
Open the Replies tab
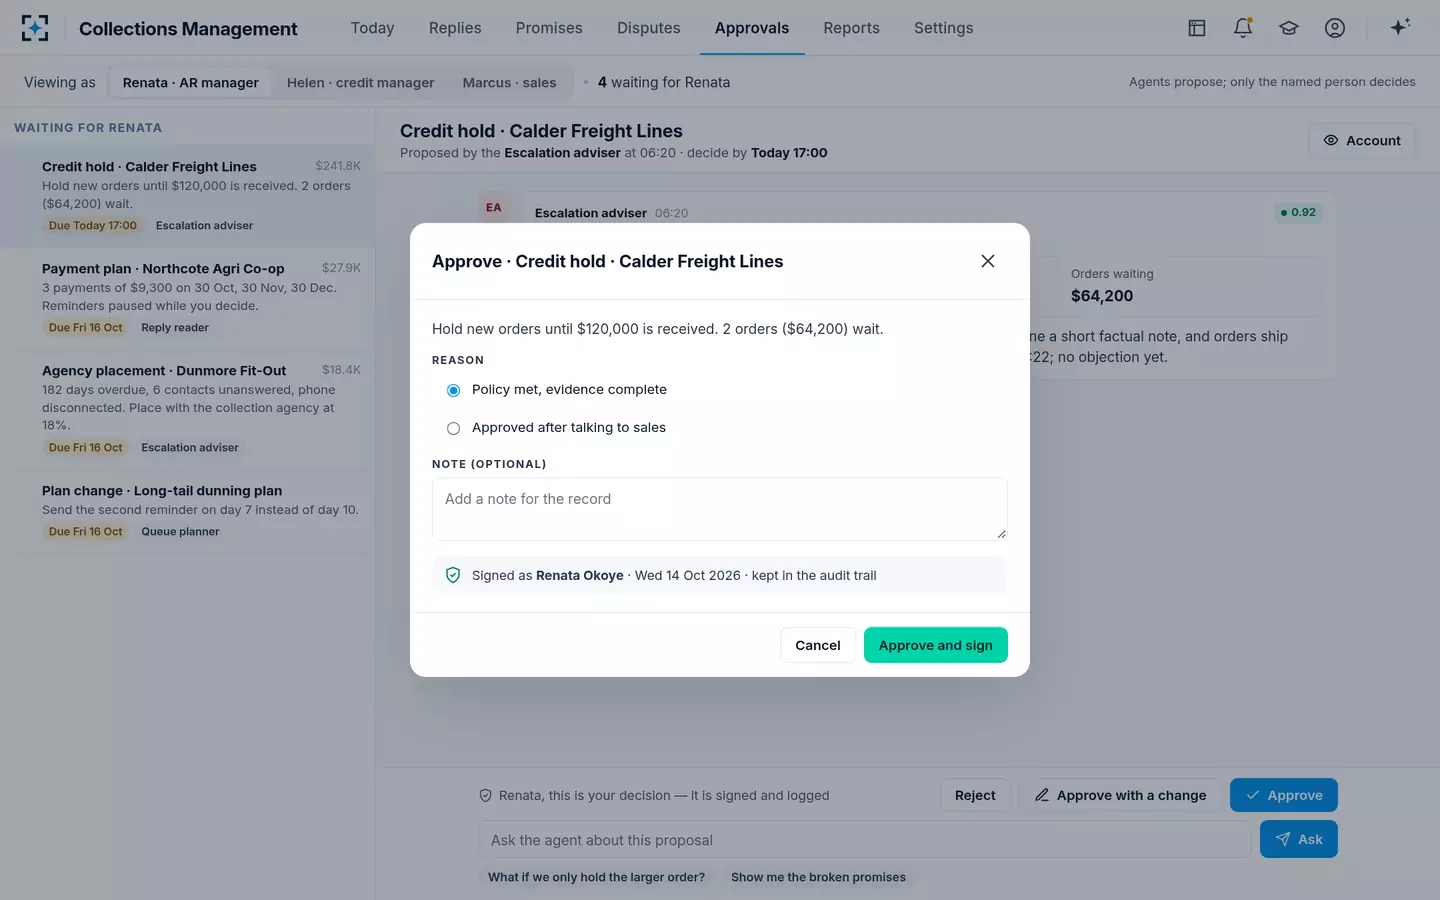[455, 28]
